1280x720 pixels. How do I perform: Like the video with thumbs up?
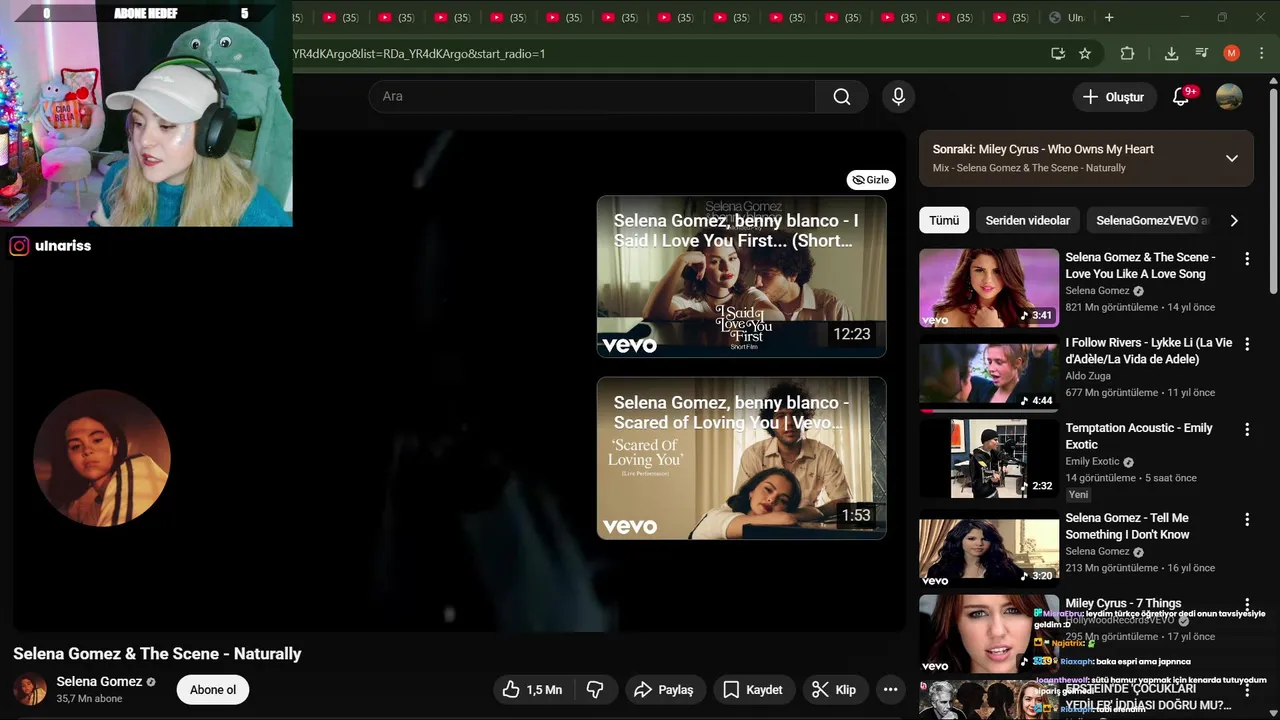click(x=533, y=689)
